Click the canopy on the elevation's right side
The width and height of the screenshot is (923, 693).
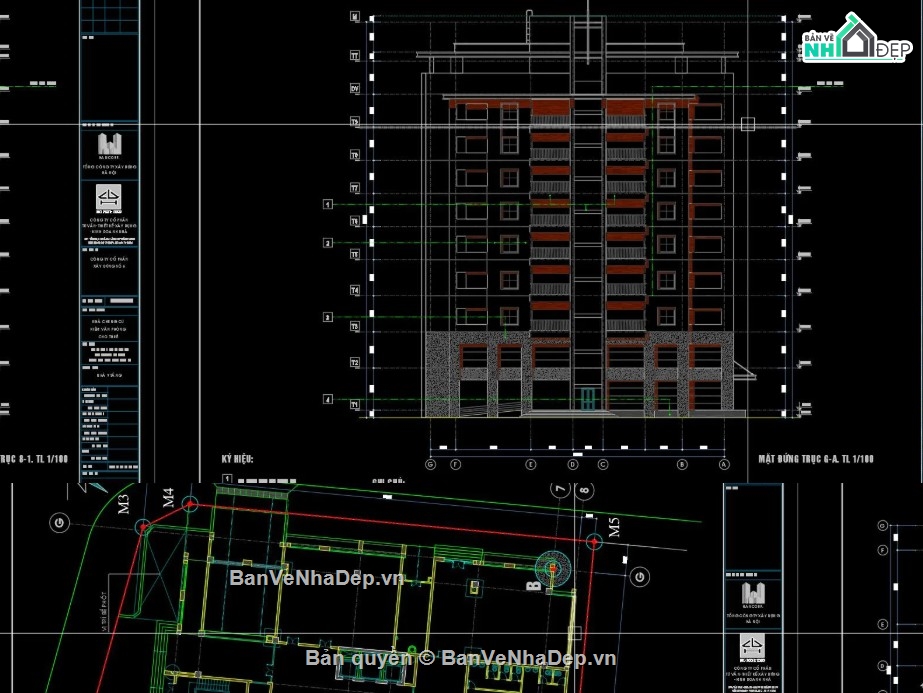(744, 371)
